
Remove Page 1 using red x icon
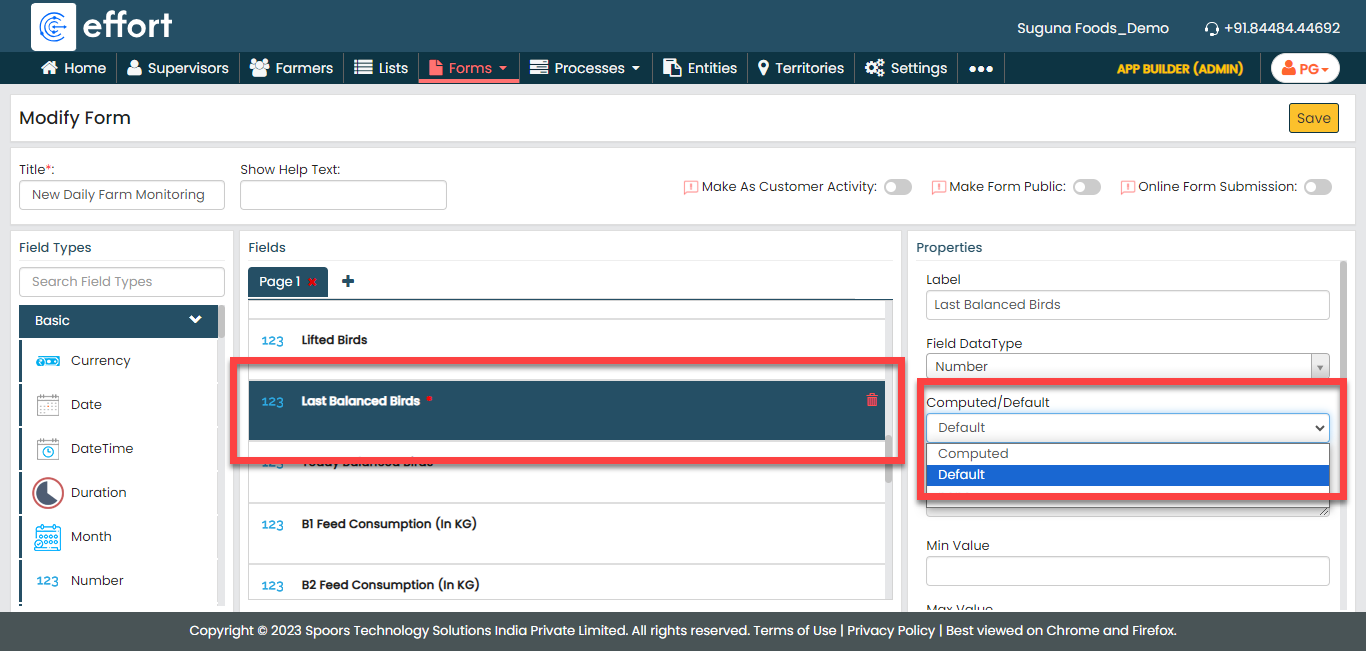click(x=313, y=283)
